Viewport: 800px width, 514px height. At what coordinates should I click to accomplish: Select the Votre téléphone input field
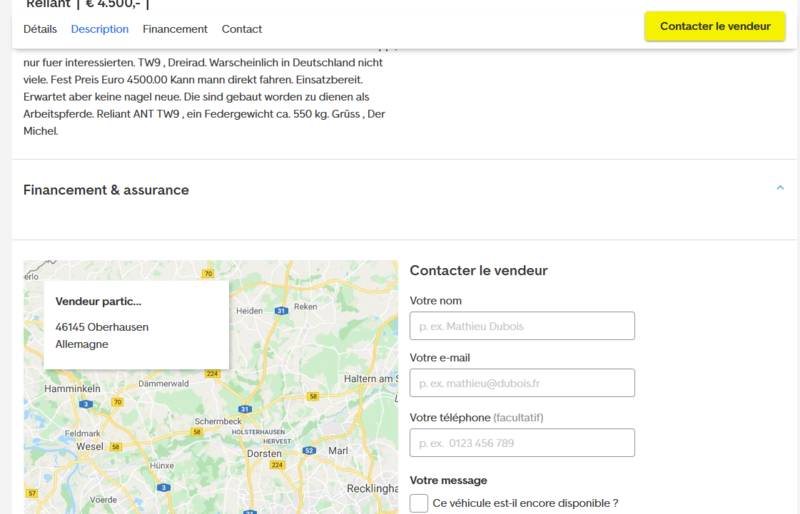pos(522,443)
